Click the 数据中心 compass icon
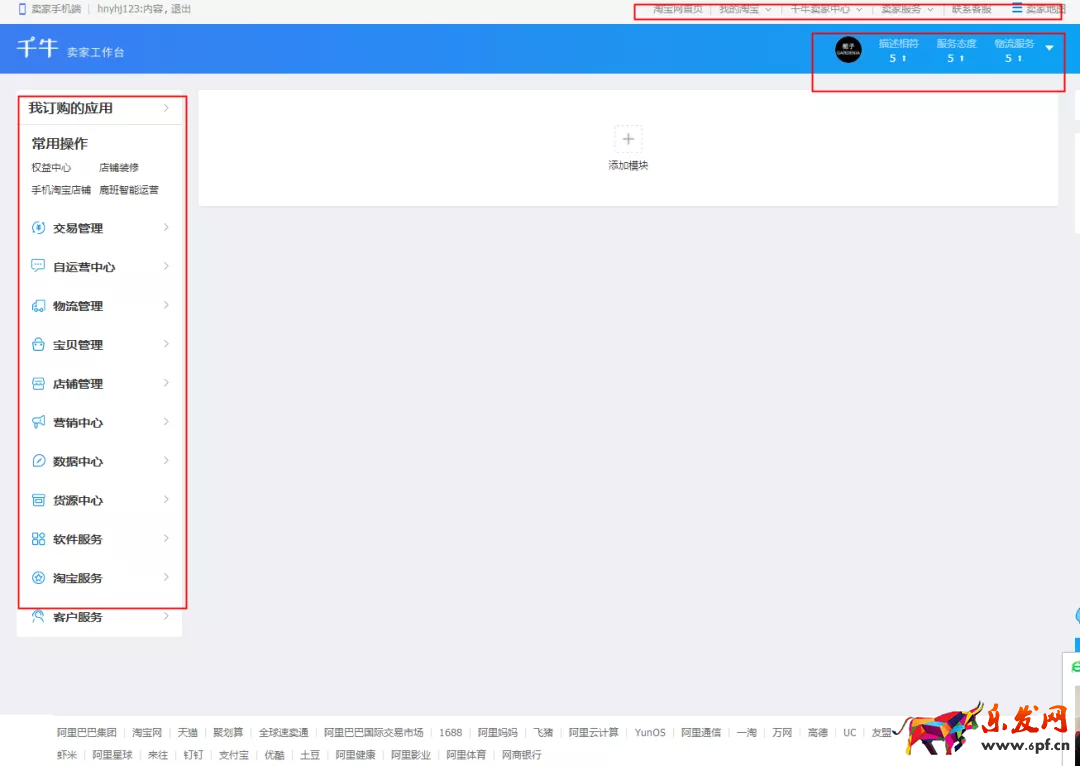The height and width of the screenshot is (766, 1080). pos(39,461)
